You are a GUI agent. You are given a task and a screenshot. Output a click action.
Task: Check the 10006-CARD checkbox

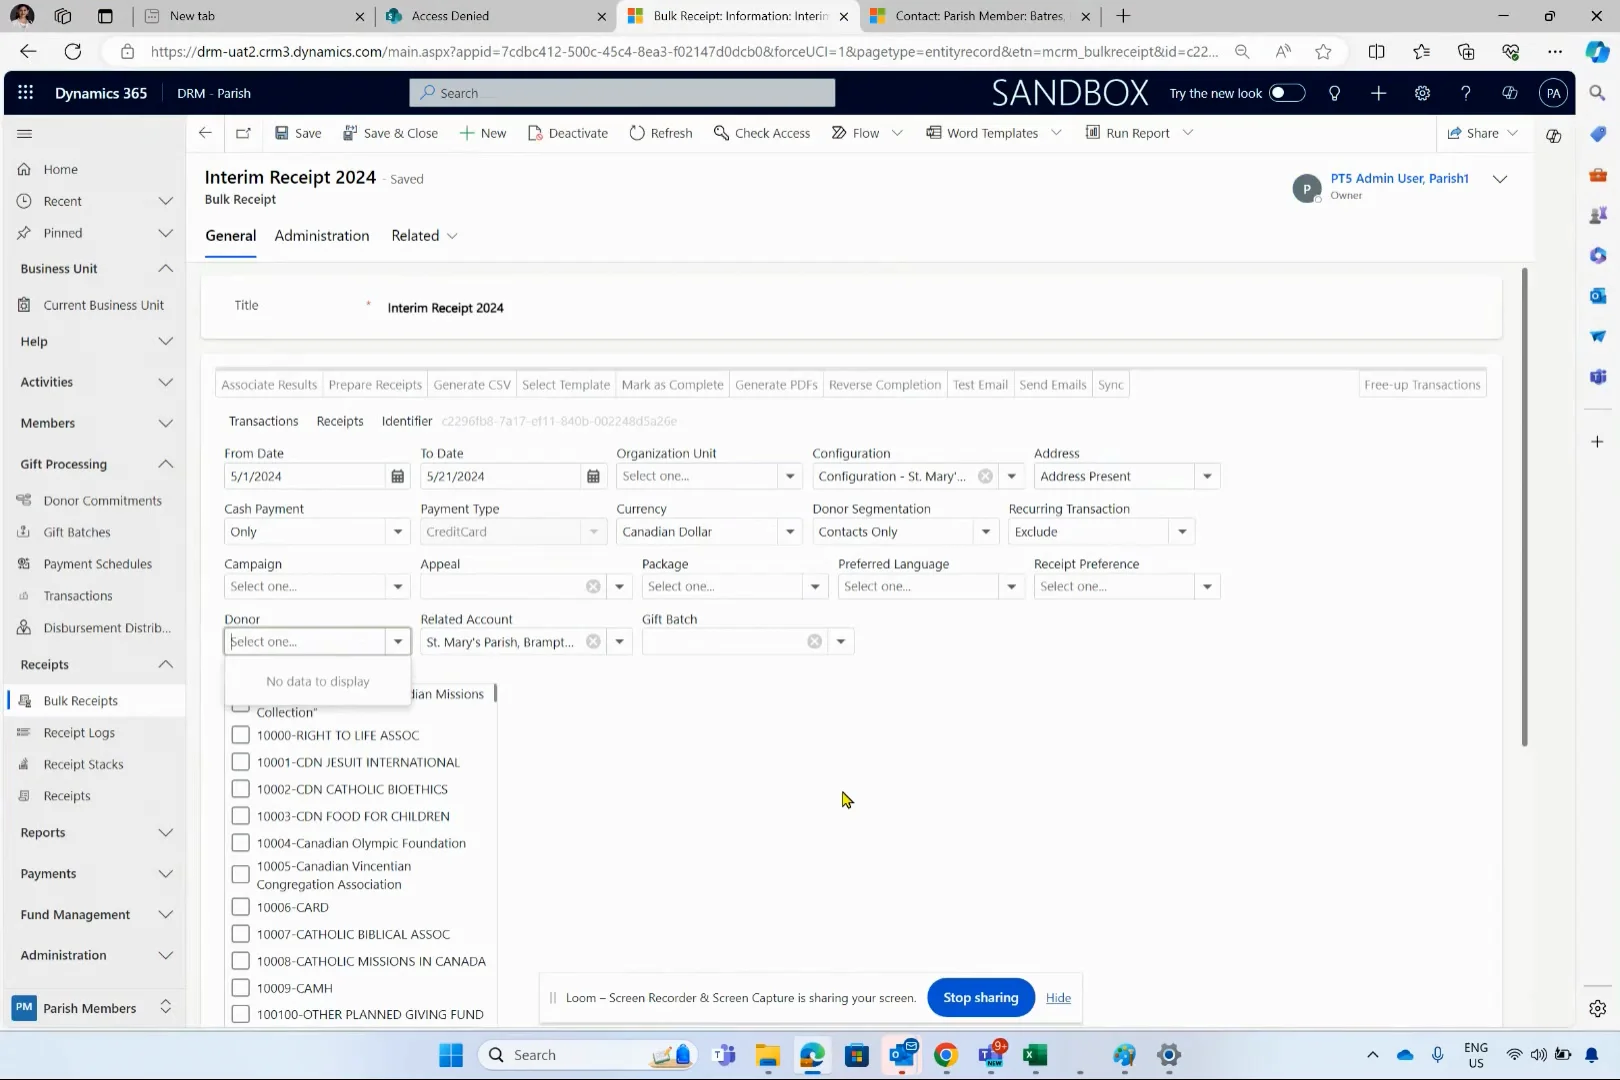click(240, 906)
